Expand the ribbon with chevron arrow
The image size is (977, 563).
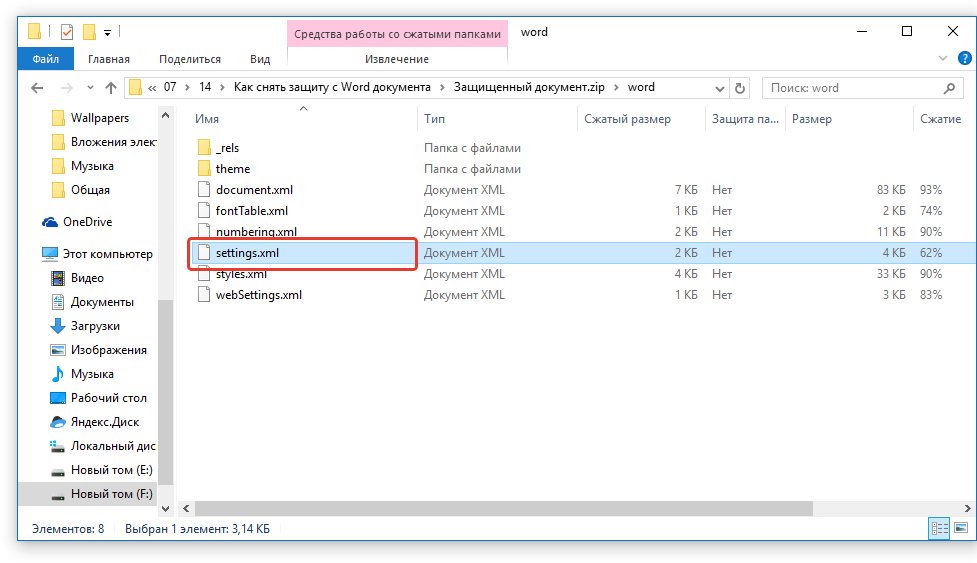pyautogui.click(x=943, y=59)
